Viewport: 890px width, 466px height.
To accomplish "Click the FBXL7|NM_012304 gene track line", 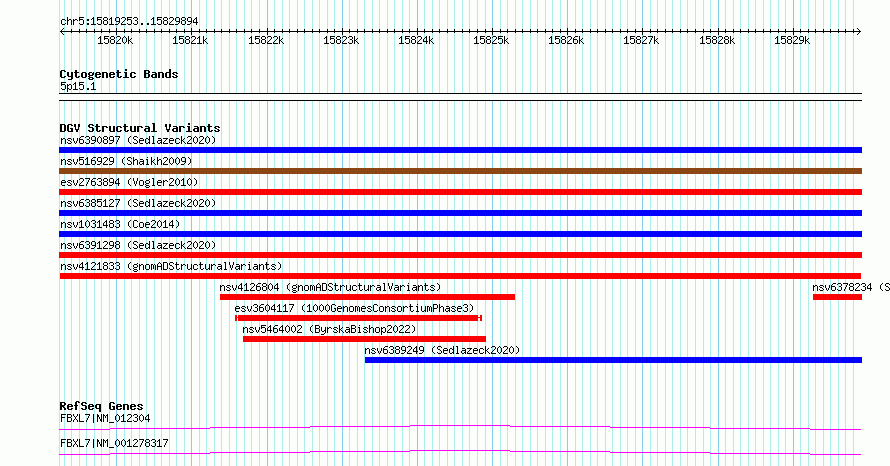I will [460, 427].
